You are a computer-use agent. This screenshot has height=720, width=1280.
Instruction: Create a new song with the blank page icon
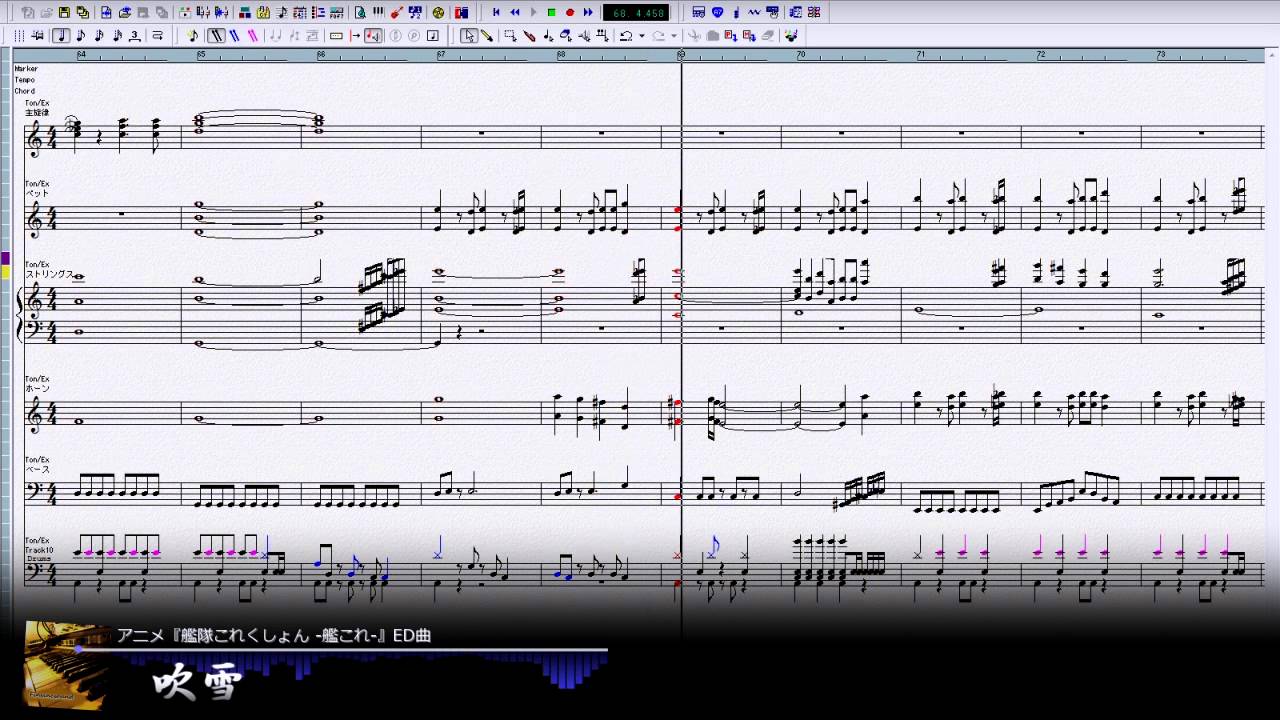coord(28,13)
